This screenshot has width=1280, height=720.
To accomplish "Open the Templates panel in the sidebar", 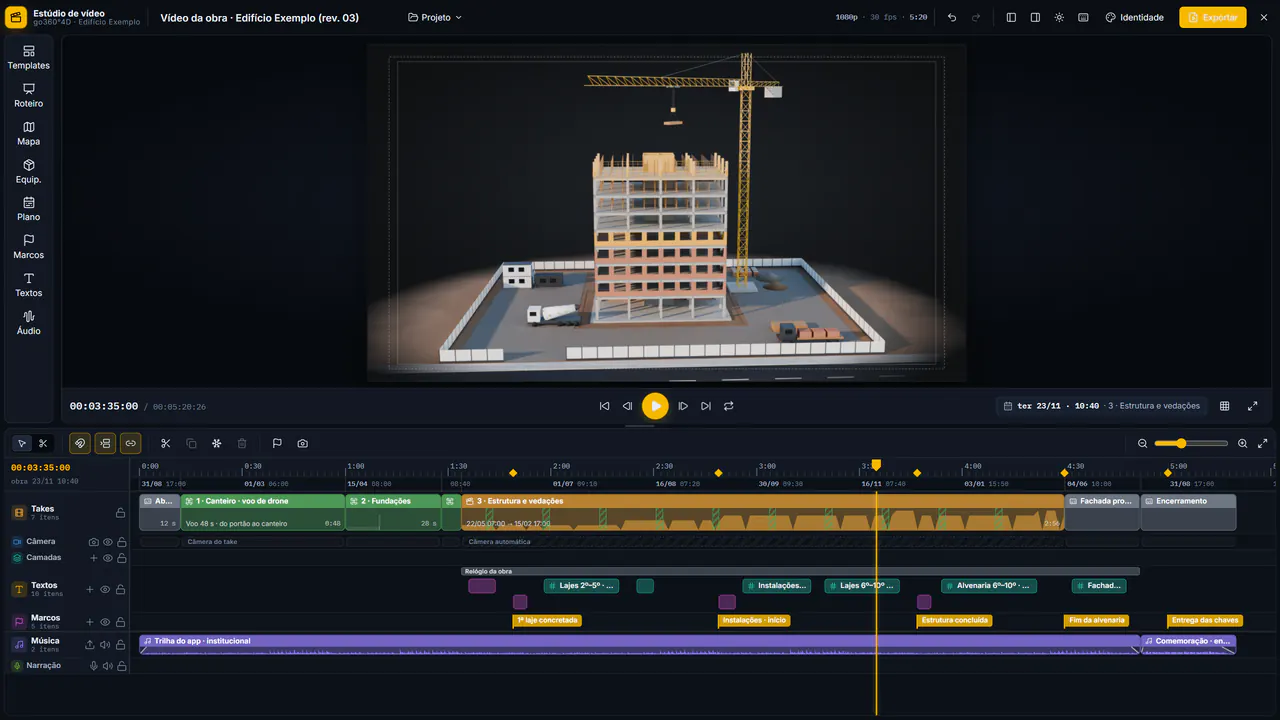I will tap(28, 57).
